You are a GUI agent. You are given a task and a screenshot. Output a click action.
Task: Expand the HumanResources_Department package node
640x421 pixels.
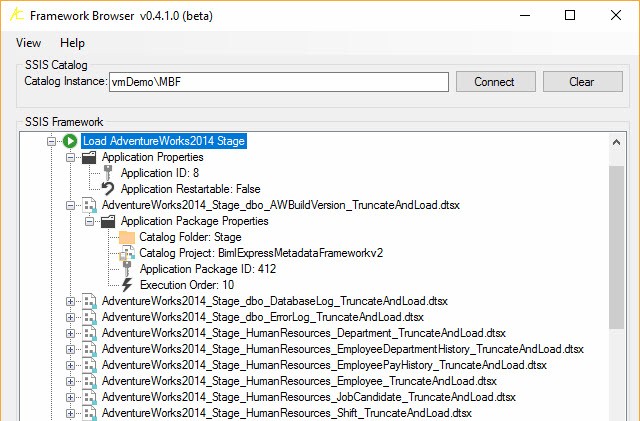pyautogui.click(x=70, y=333)
